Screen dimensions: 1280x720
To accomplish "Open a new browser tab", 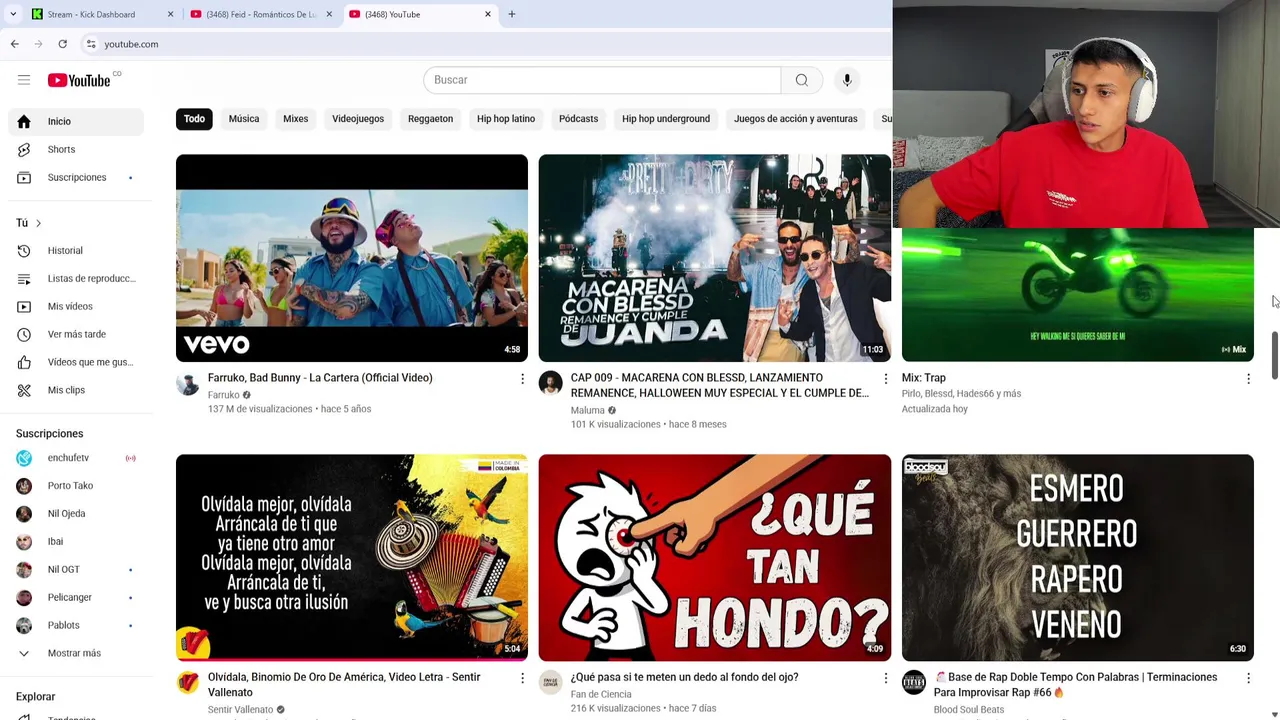I will [x=511, y=14].
